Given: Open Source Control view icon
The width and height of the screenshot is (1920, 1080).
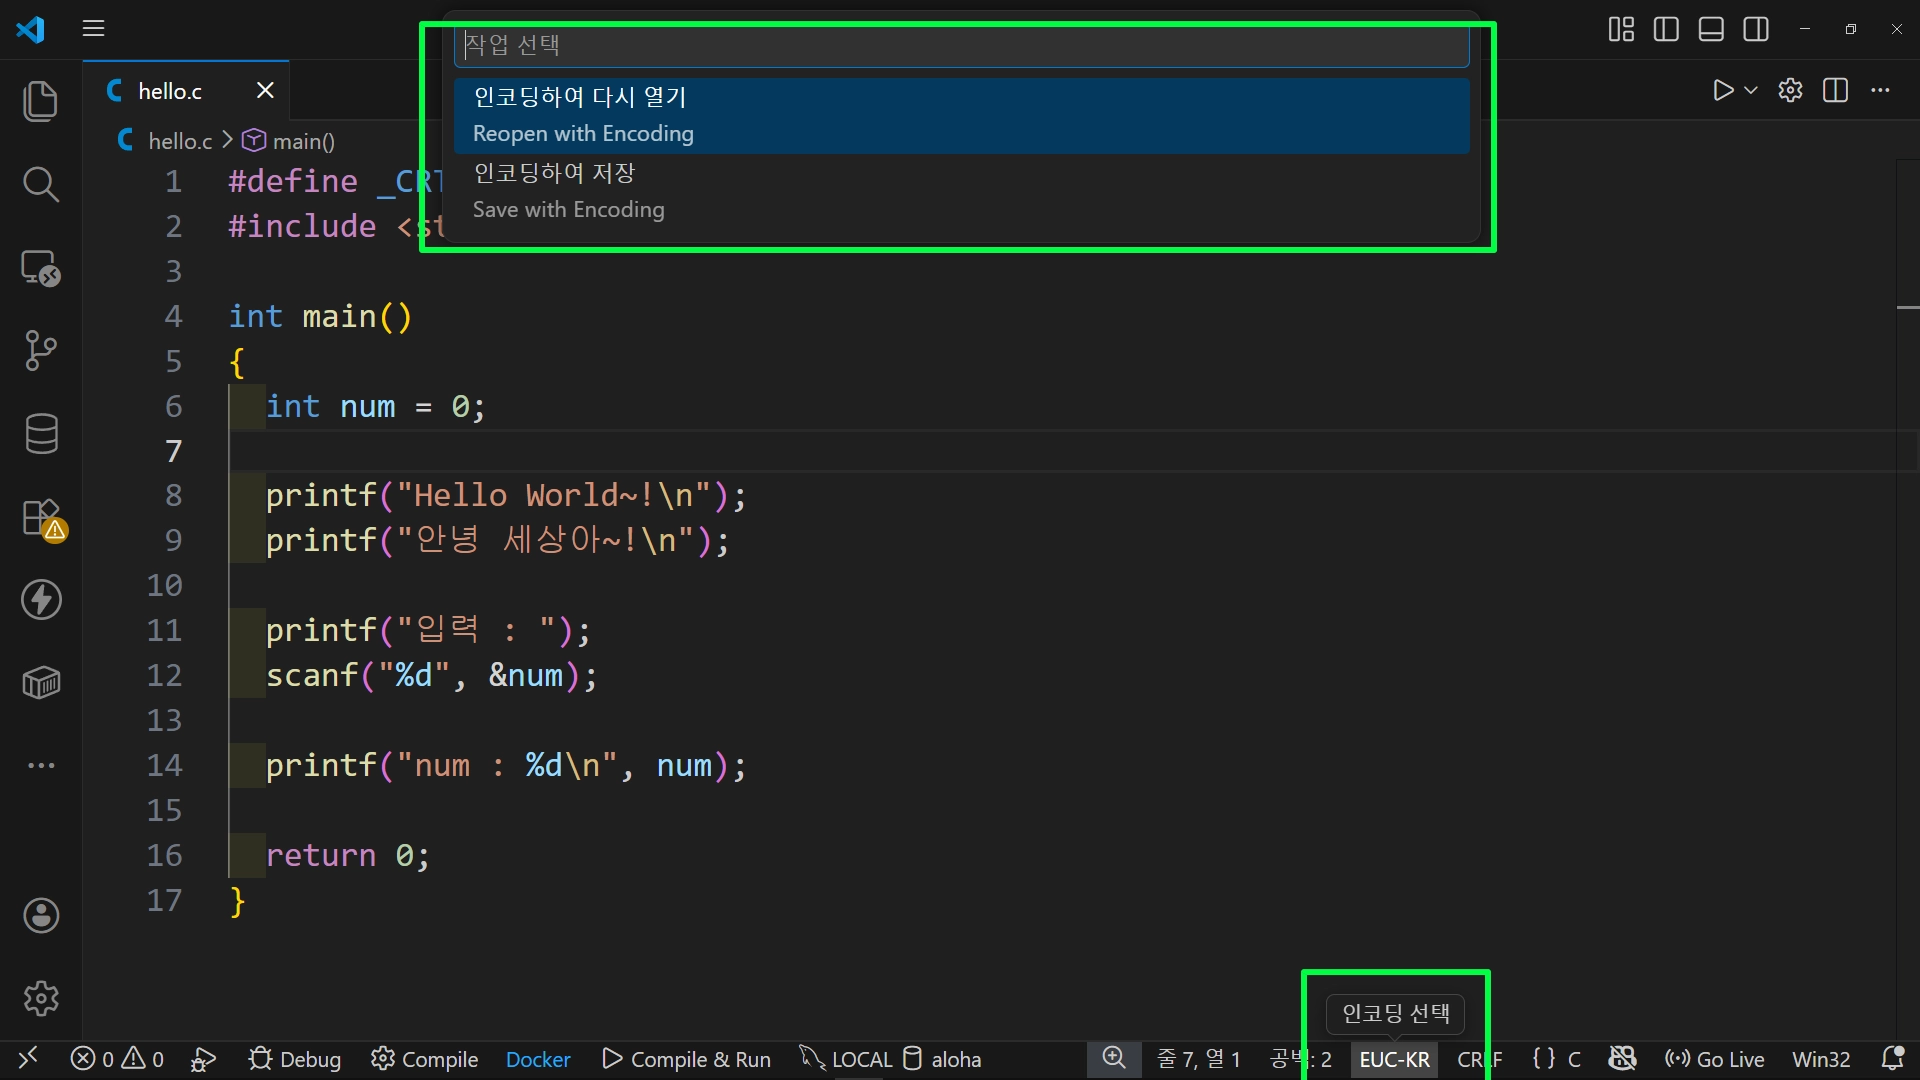Looking at the screenshot, I should [x=40, y=350].
